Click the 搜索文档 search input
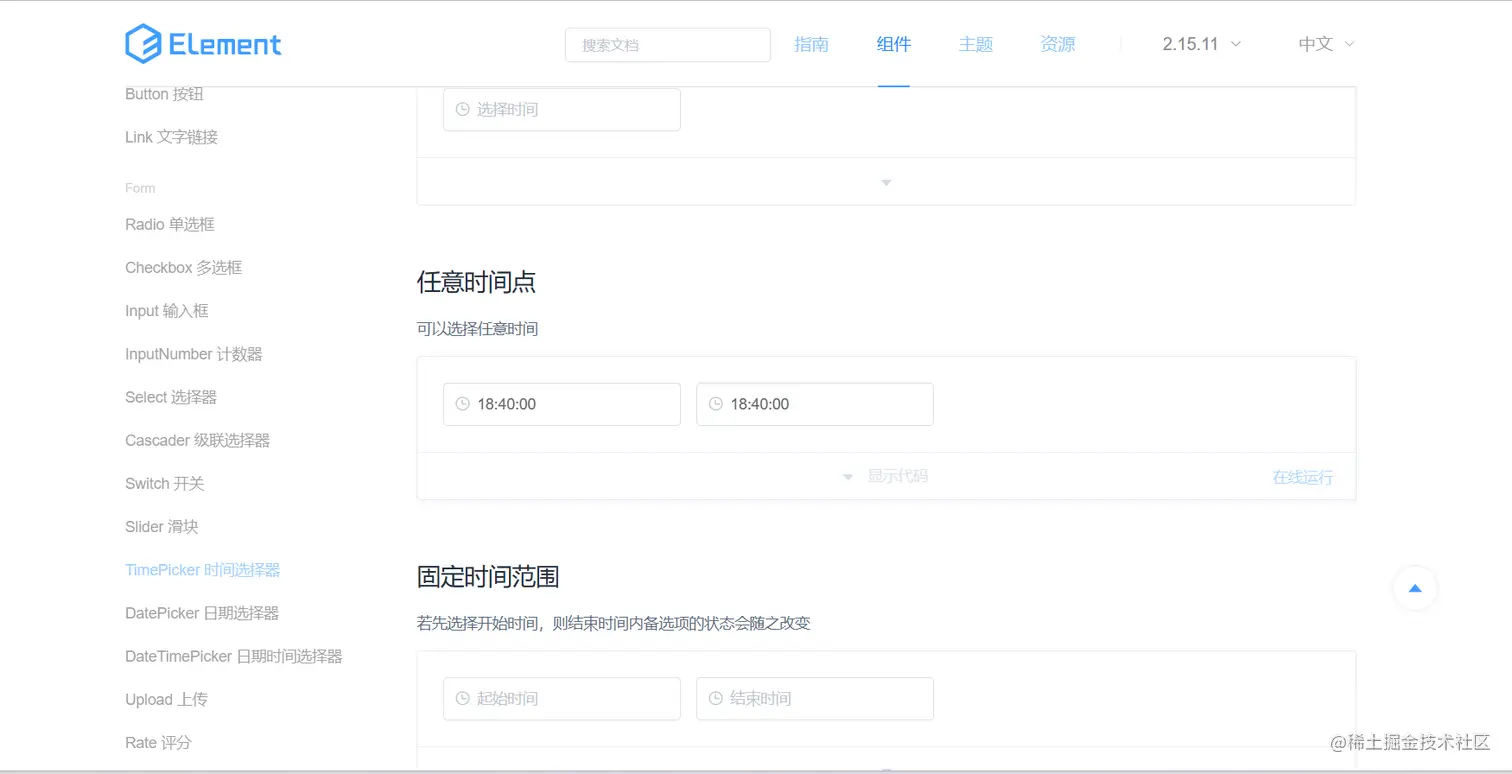The image size is (1512, 774). coord(667,44)
